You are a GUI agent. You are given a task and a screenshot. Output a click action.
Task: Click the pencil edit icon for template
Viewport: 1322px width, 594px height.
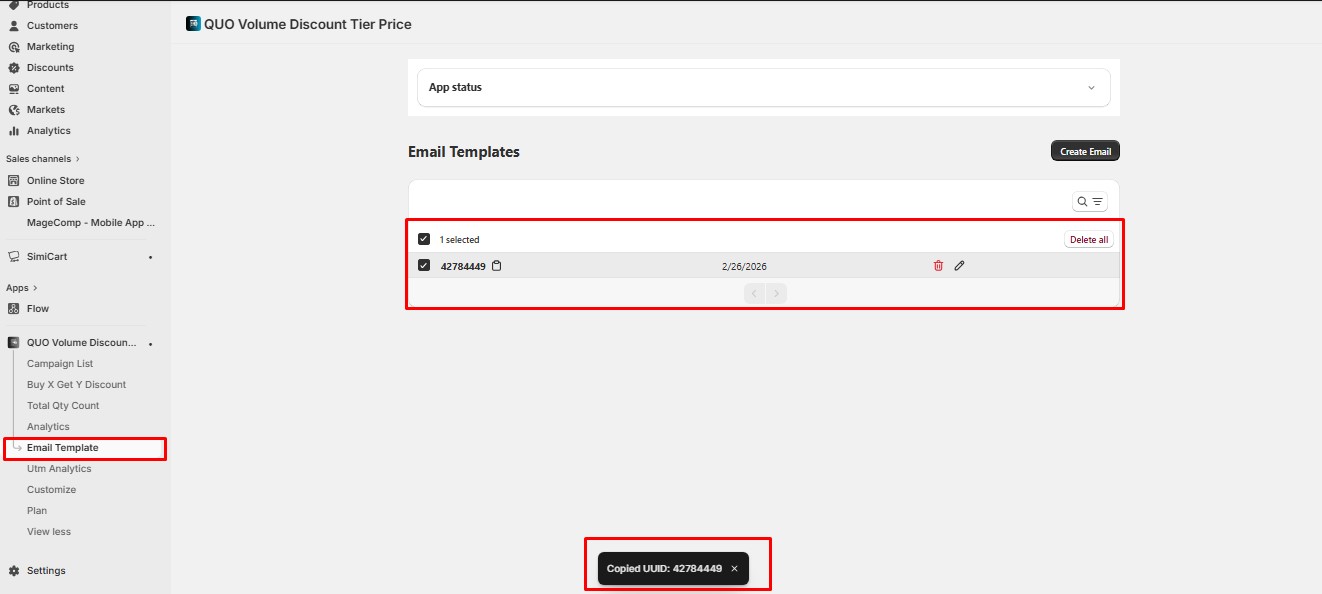(x=960, y=266)
